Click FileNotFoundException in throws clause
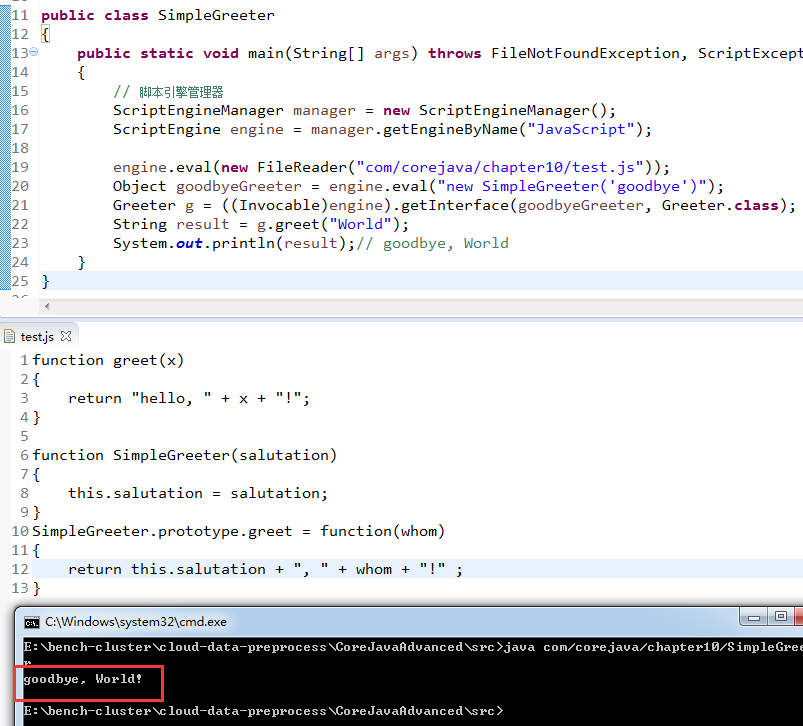Viewport: 803px width, 726px height. click(585, 53)
